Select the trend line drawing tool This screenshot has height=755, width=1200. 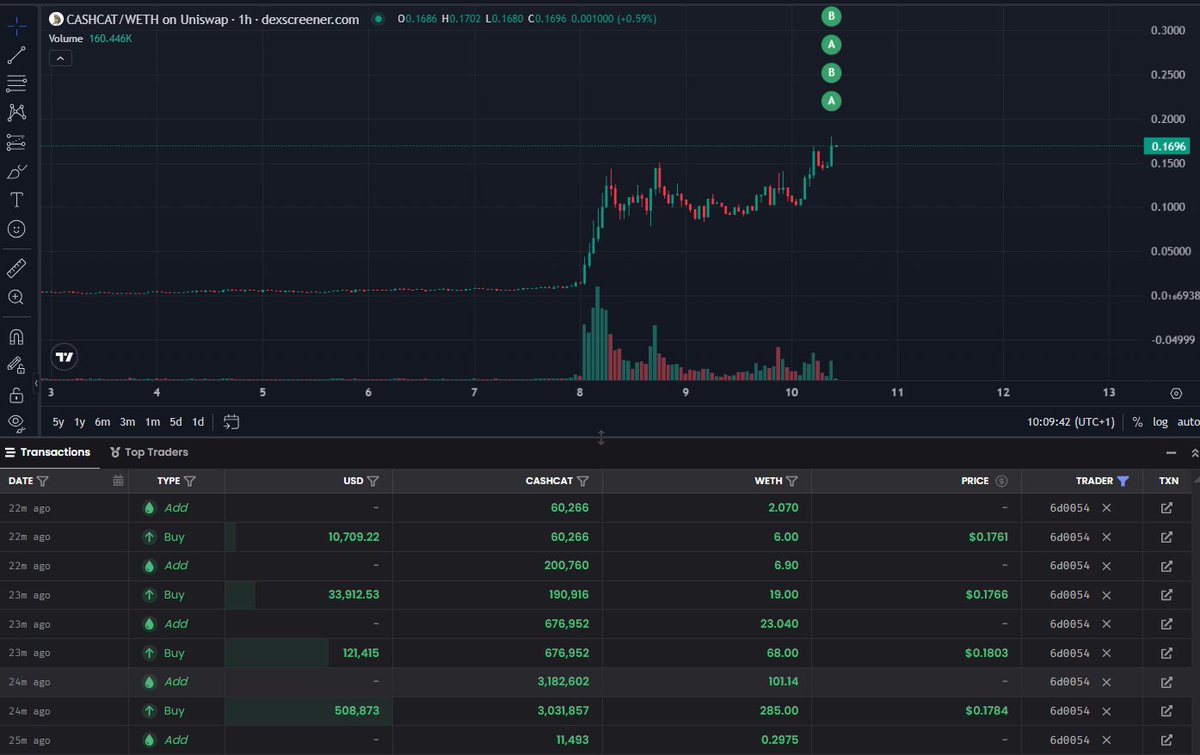coord(16,55)
